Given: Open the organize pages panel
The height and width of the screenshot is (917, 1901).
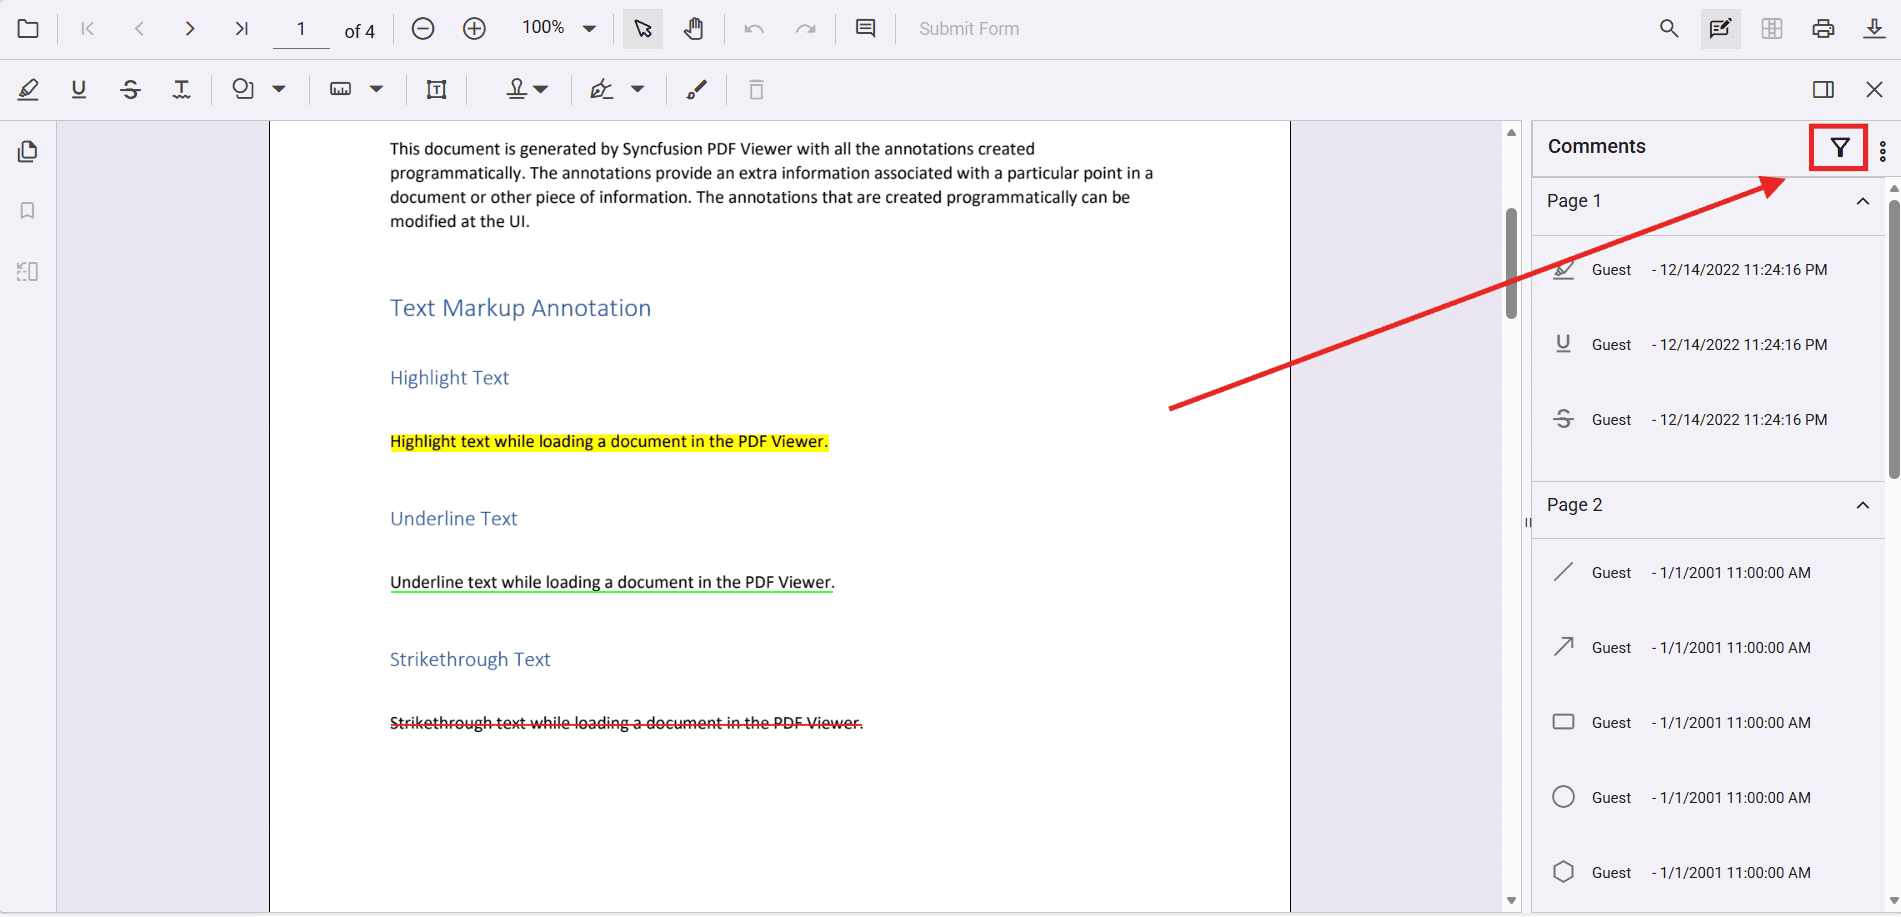Looking at the screenshot, I should [28, 271].
